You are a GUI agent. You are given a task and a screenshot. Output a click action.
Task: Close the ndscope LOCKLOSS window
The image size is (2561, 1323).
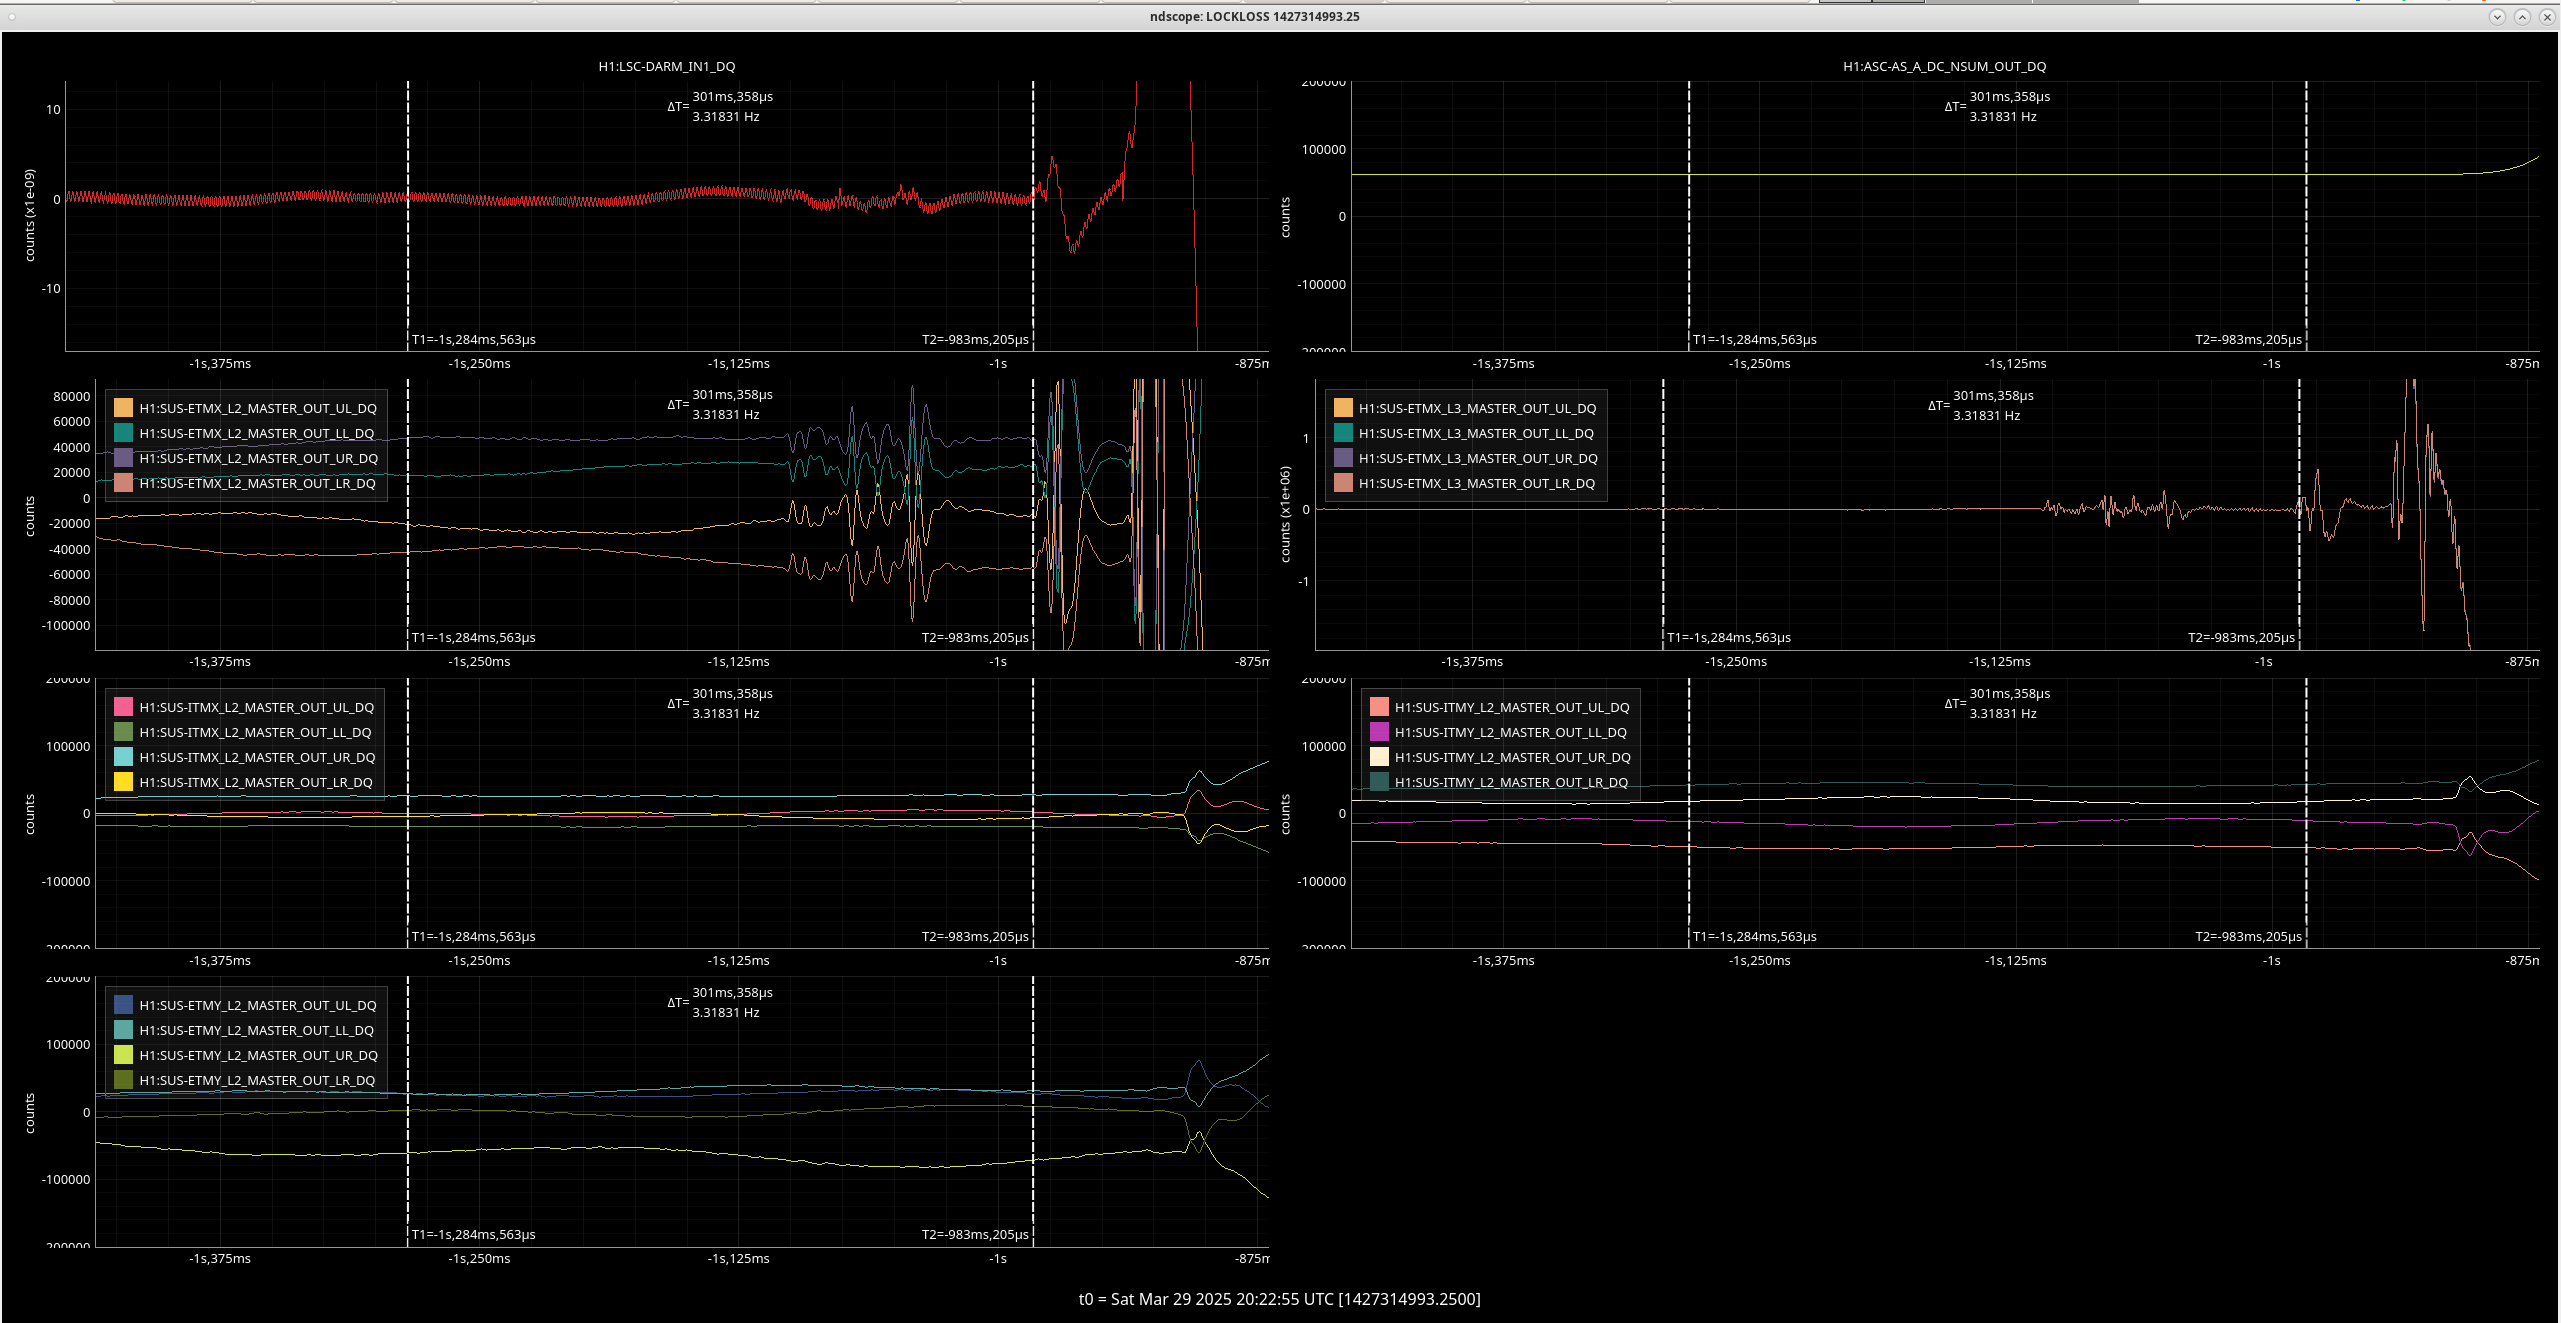point(2547,16)
